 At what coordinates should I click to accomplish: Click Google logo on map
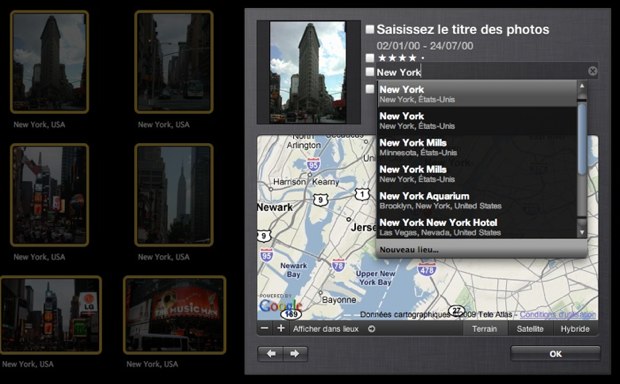tap(280, 306)
